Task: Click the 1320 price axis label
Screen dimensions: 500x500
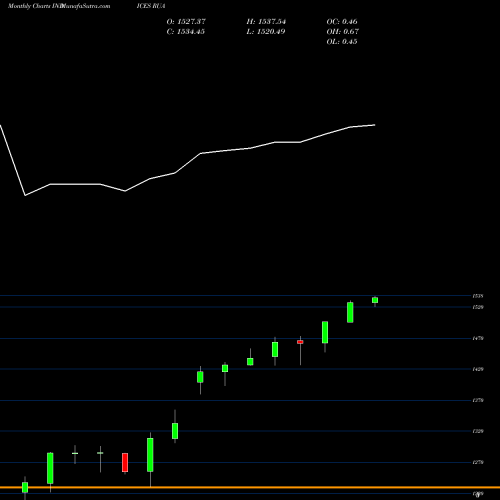Action: pyautogui.click(x=478, y=431)
